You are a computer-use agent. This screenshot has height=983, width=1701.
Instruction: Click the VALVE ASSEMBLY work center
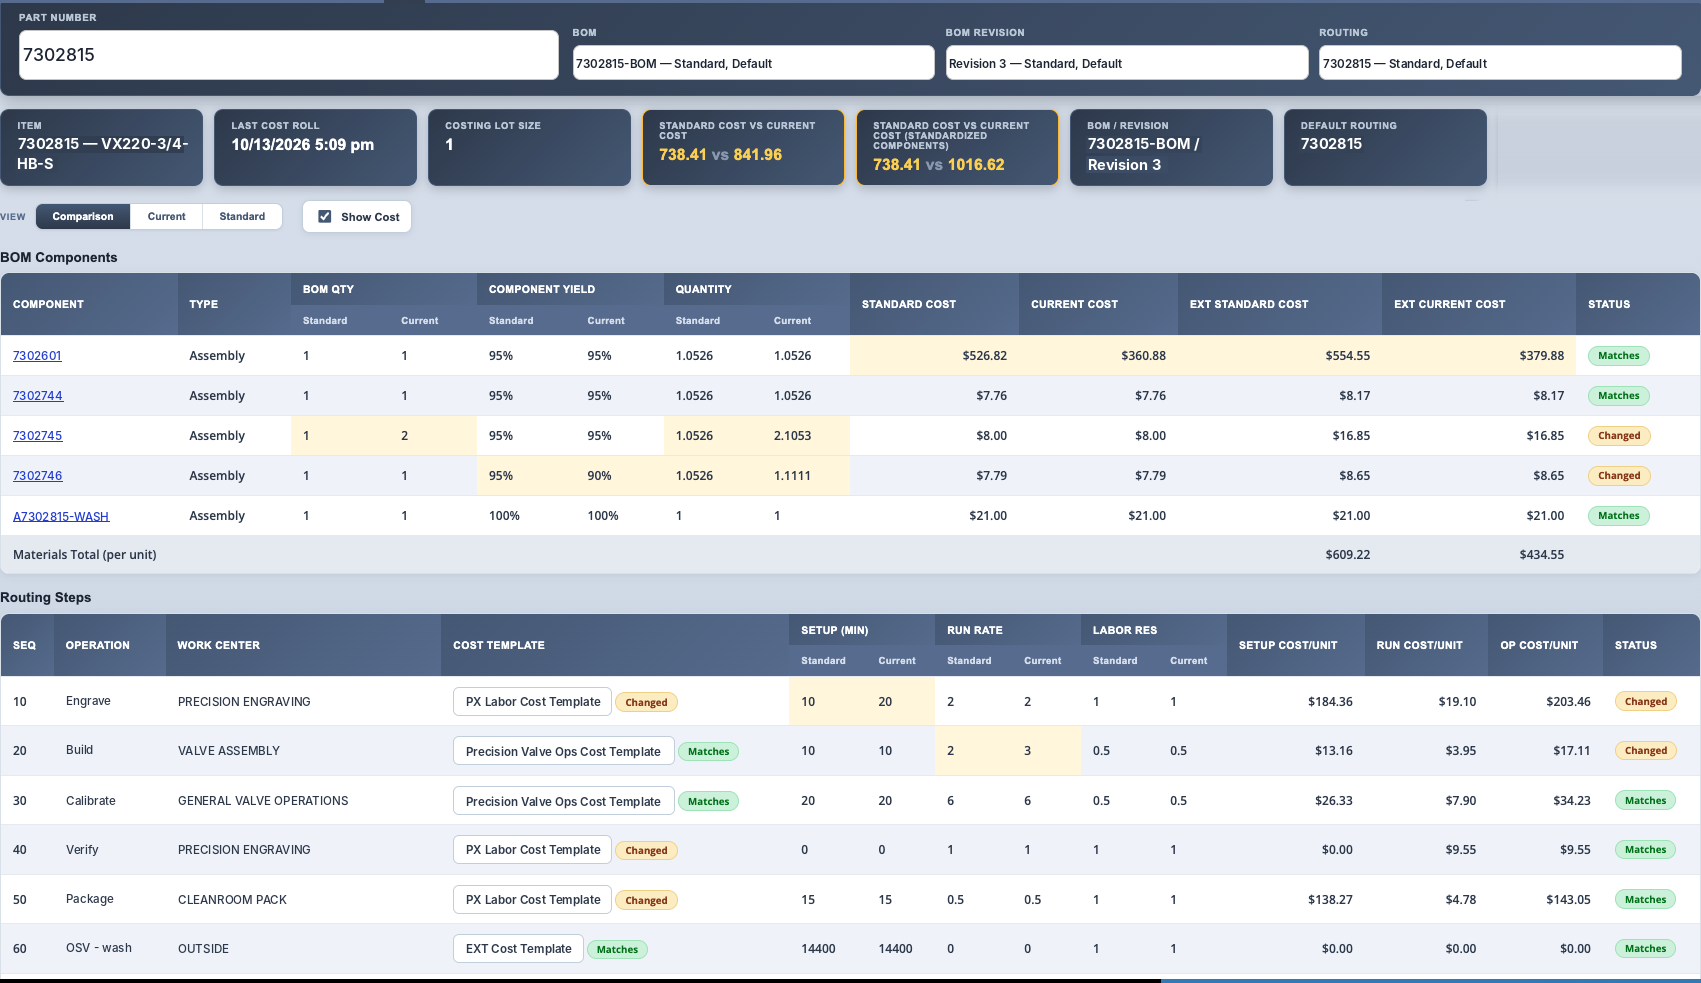click(x=229, y=751)
